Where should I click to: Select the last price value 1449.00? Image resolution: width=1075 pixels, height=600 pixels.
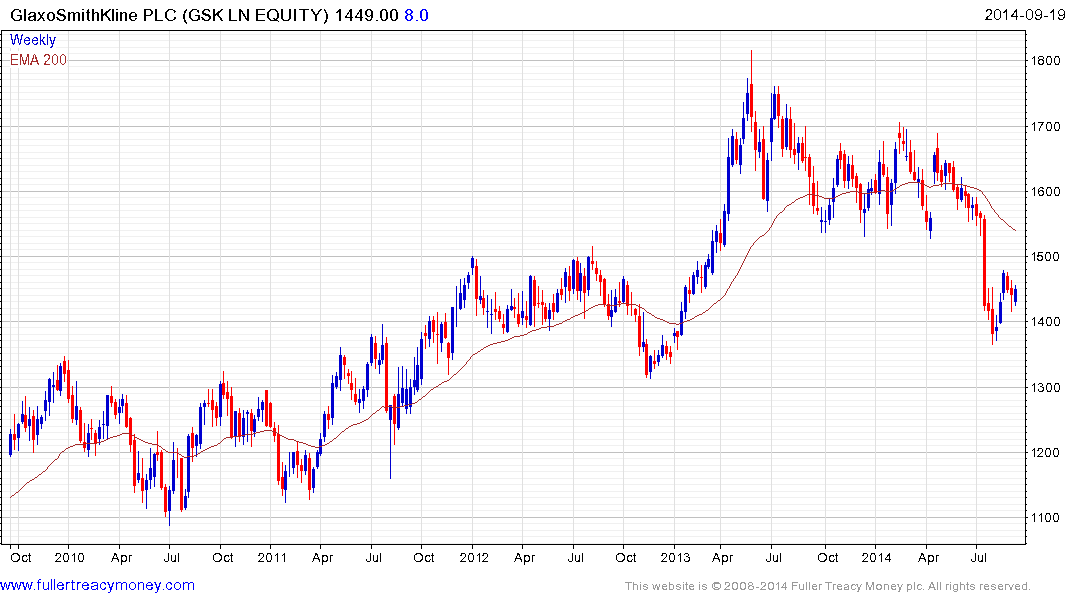coord(366,15)
